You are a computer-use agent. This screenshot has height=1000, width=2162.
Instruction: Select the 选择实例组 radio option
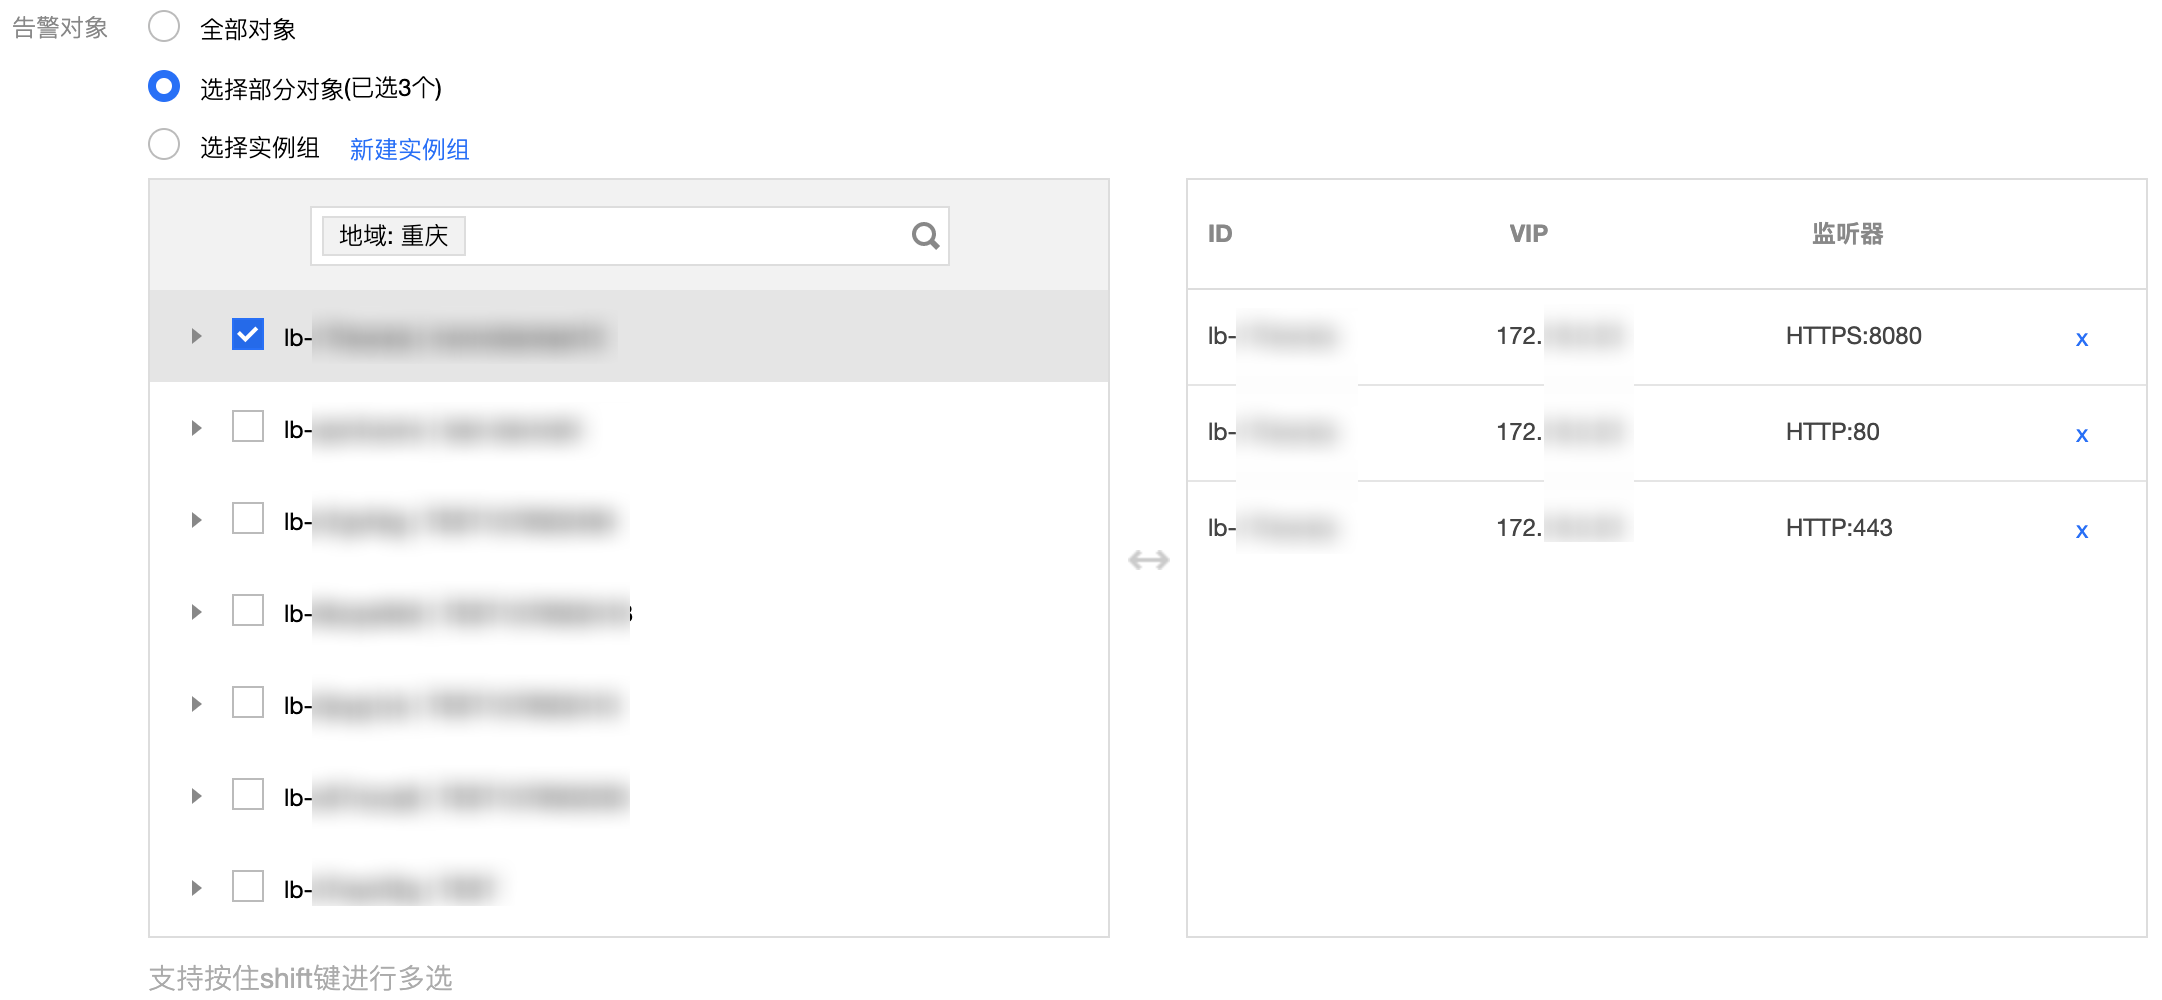point(164,145)
